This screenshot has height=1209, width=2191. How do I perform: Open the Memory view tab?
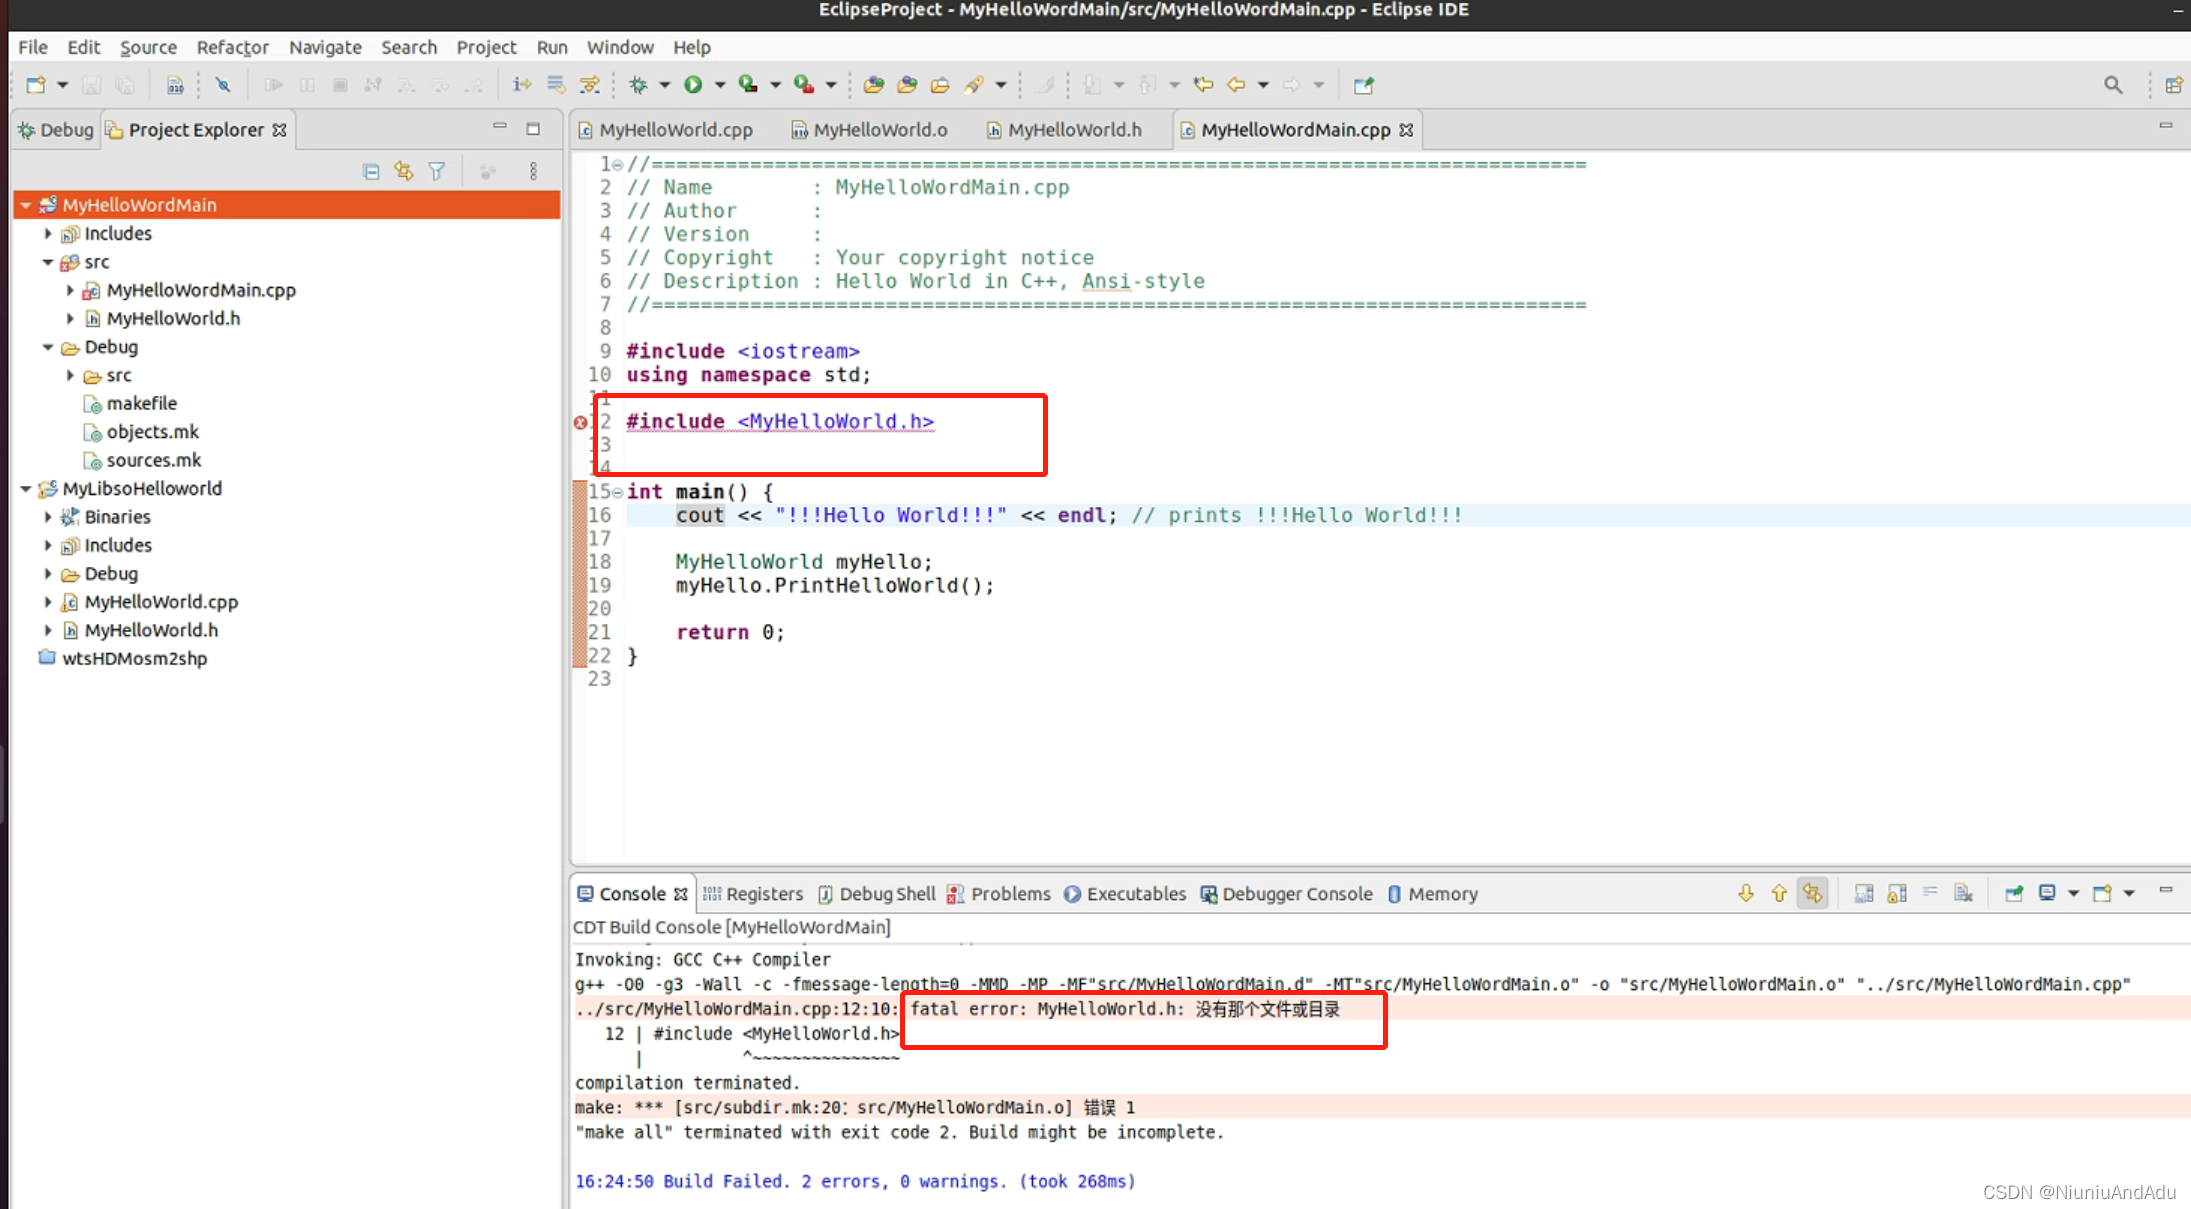coord(1432,894)
